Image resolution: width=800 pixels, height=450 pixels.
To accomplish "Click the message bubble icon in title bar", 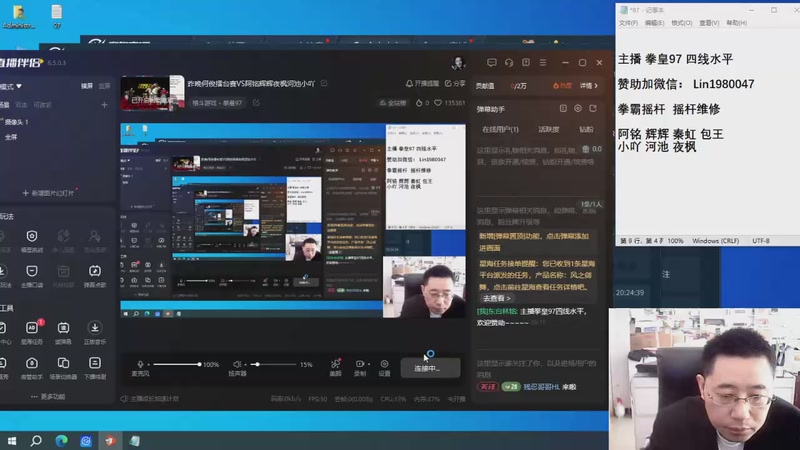I will (x=491, y=62).
